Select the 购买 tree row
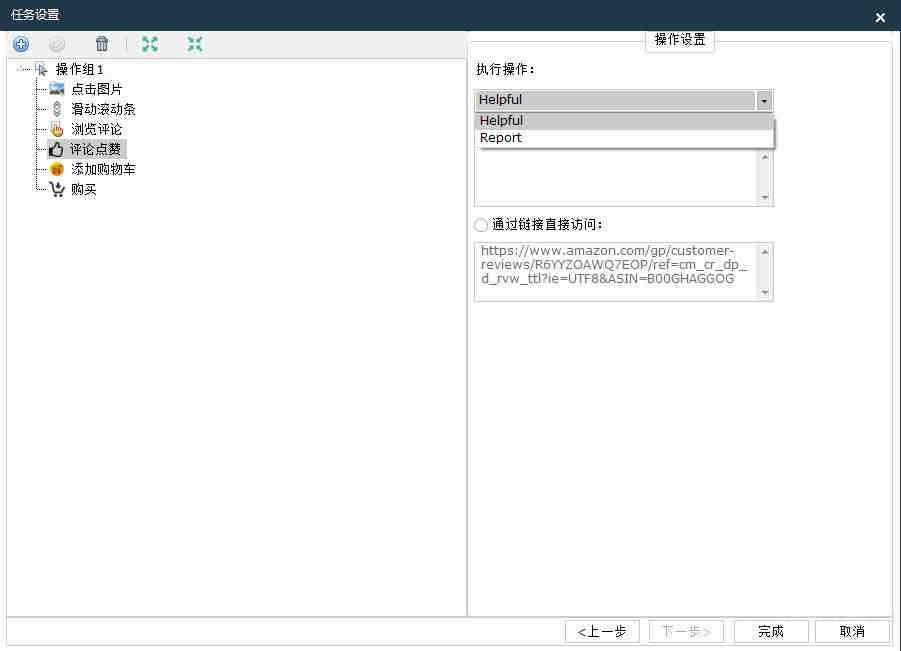The width and height of the screenshot is (901, 651). click(x=83, y=189)
